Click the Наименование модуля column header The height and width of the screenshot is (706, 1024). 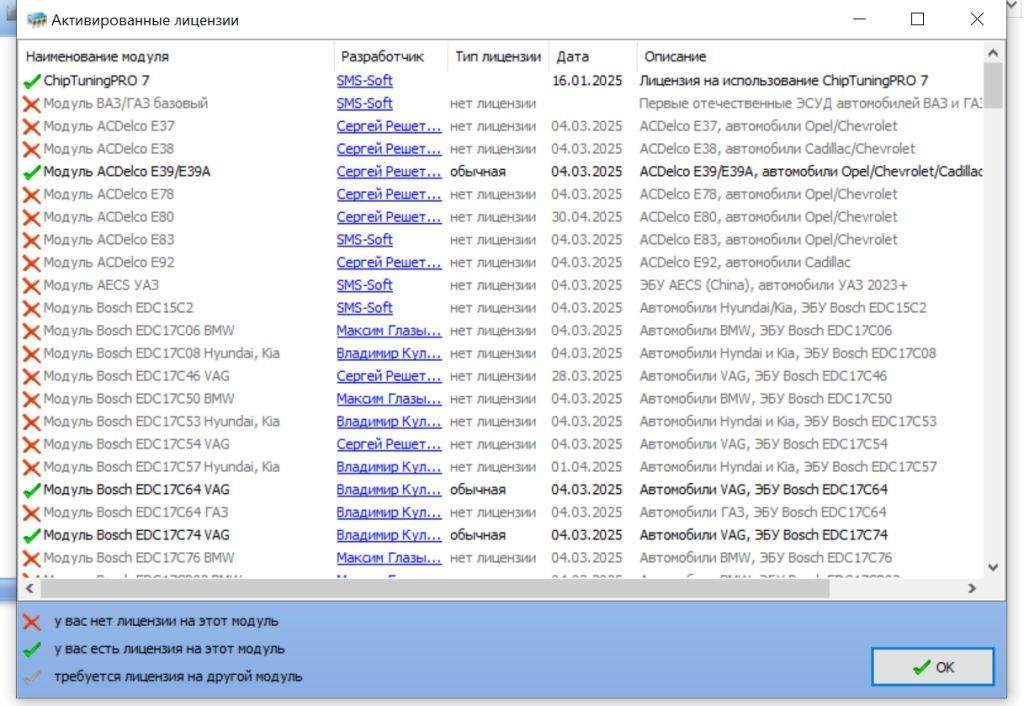(x=176, y=57)
